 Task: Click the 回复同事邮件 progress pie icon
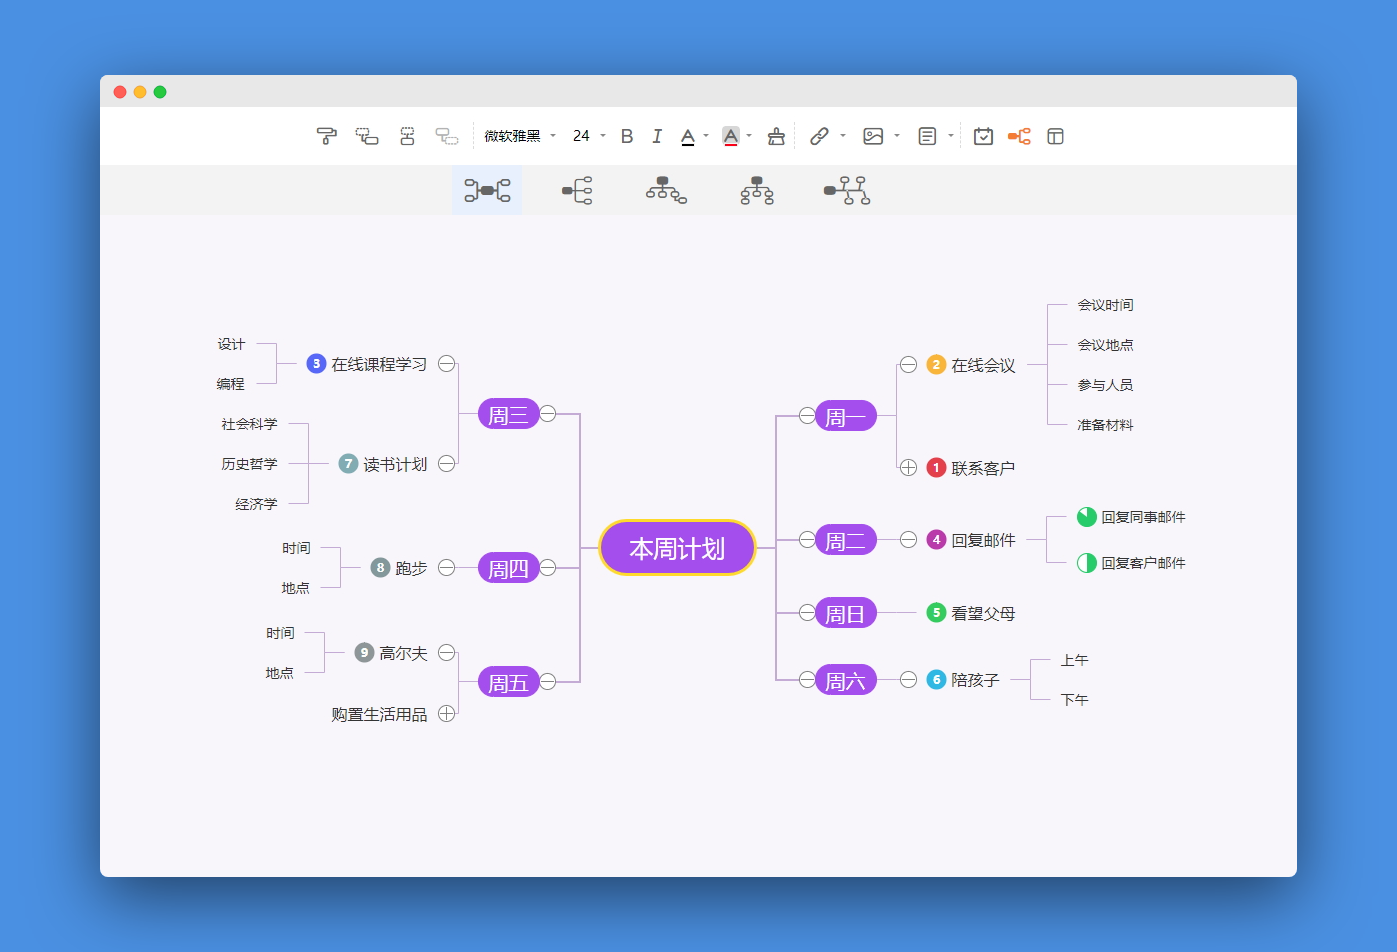click(x=1086, y=517)
